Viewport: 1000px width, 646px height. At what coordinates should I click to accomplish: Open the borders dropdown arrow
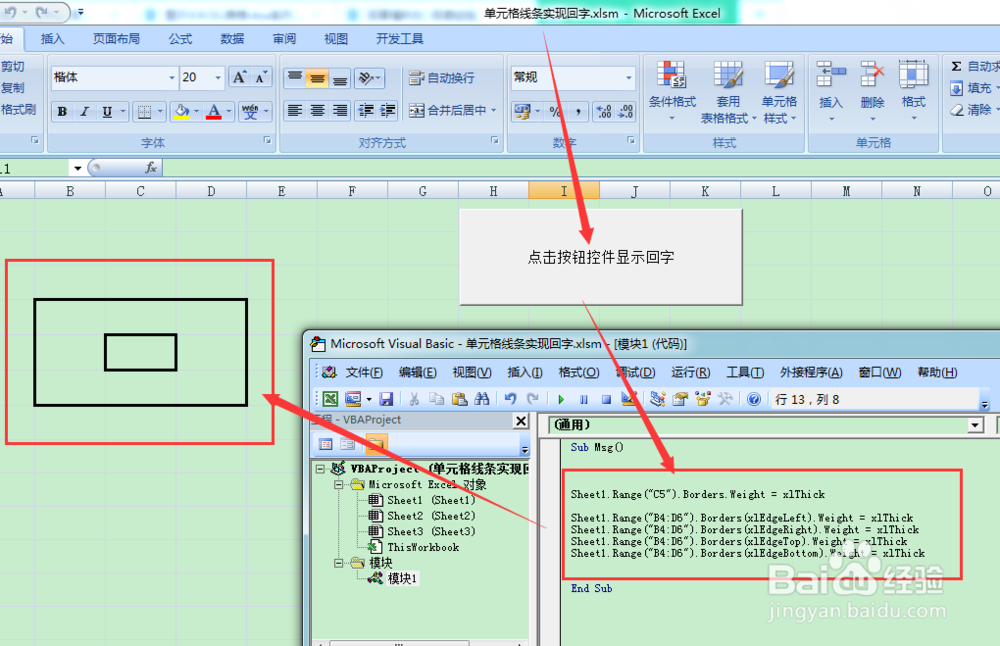(x=160, y=112)
